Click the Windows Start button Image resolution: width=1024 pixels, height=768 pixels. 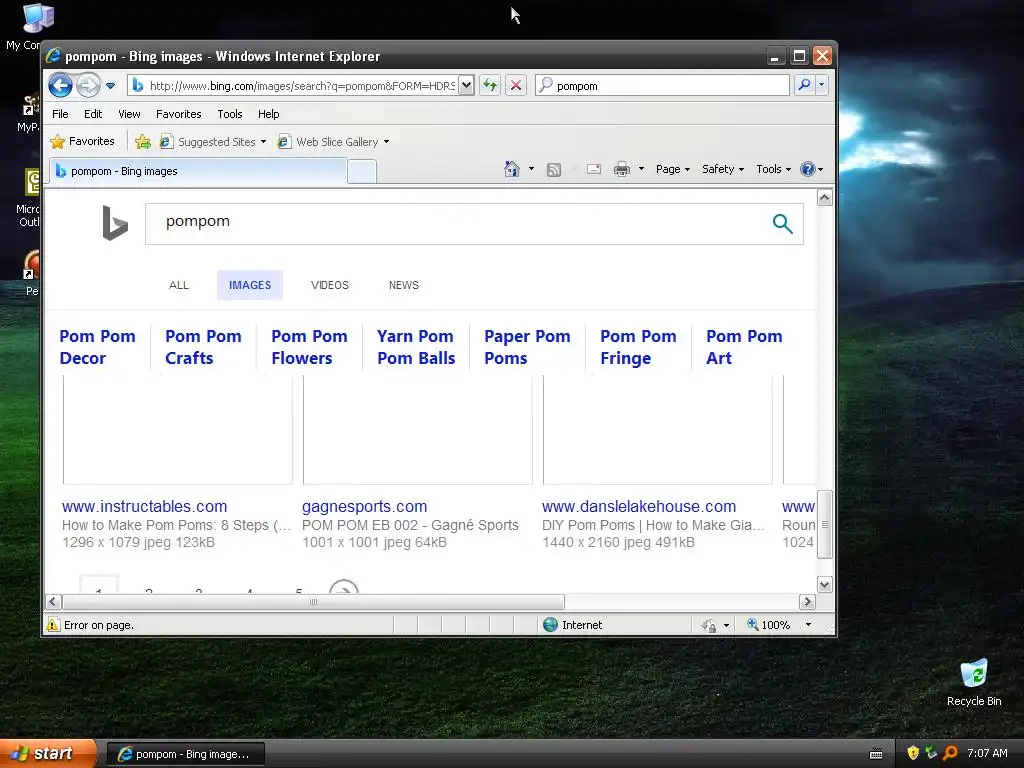pos(48,754)
